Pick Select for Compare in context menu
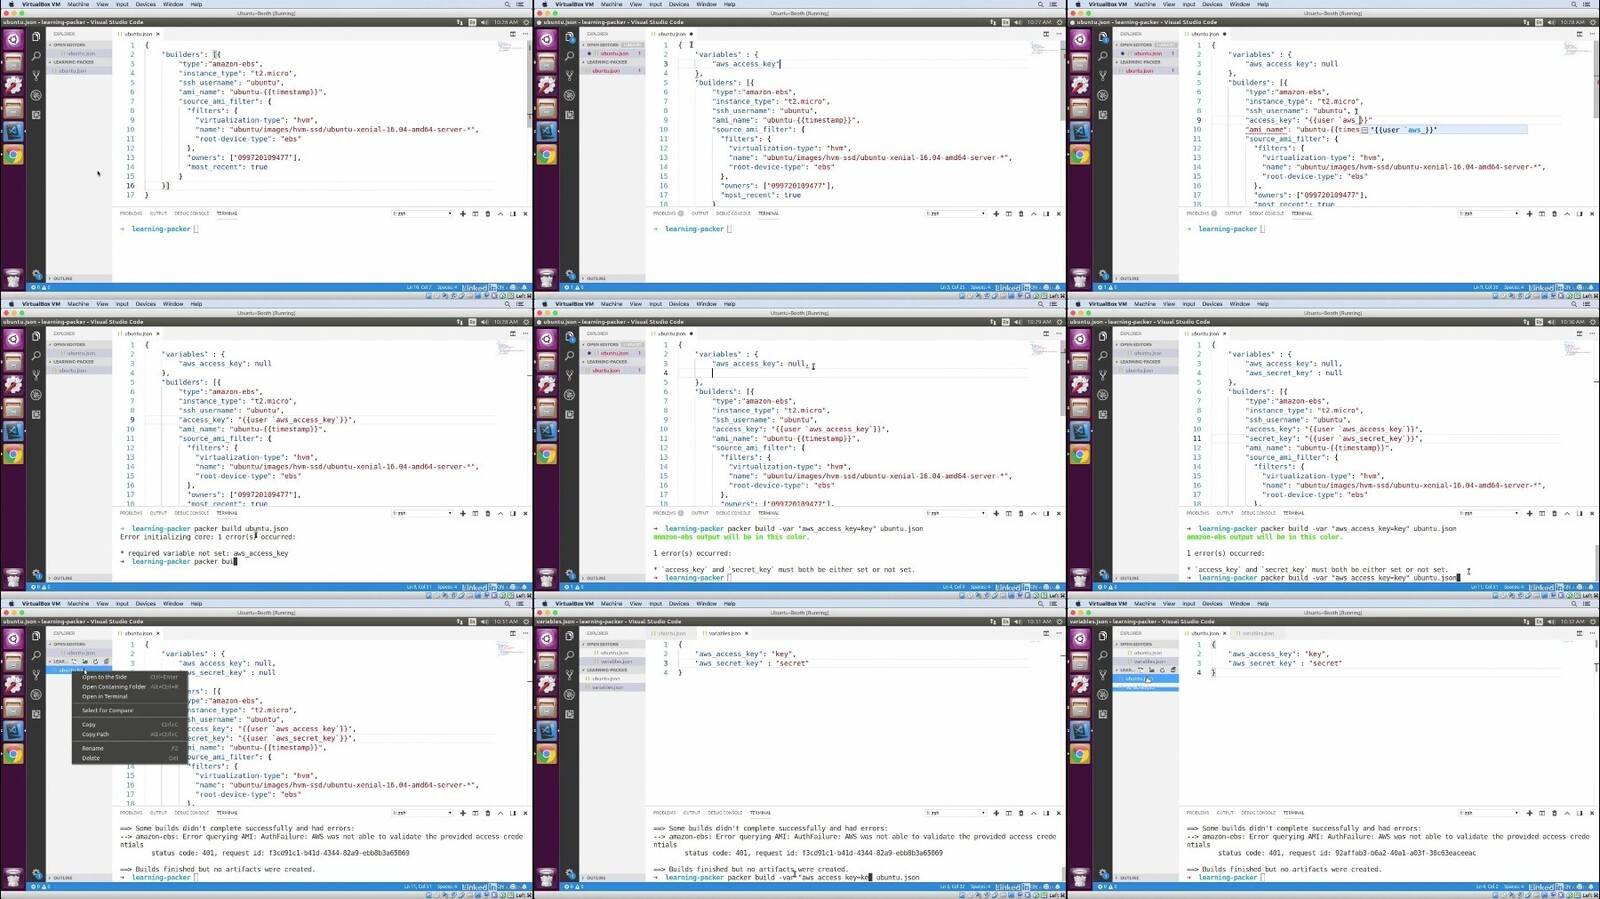The height and width of the screenshot is (899, 1600). (129, 710)
